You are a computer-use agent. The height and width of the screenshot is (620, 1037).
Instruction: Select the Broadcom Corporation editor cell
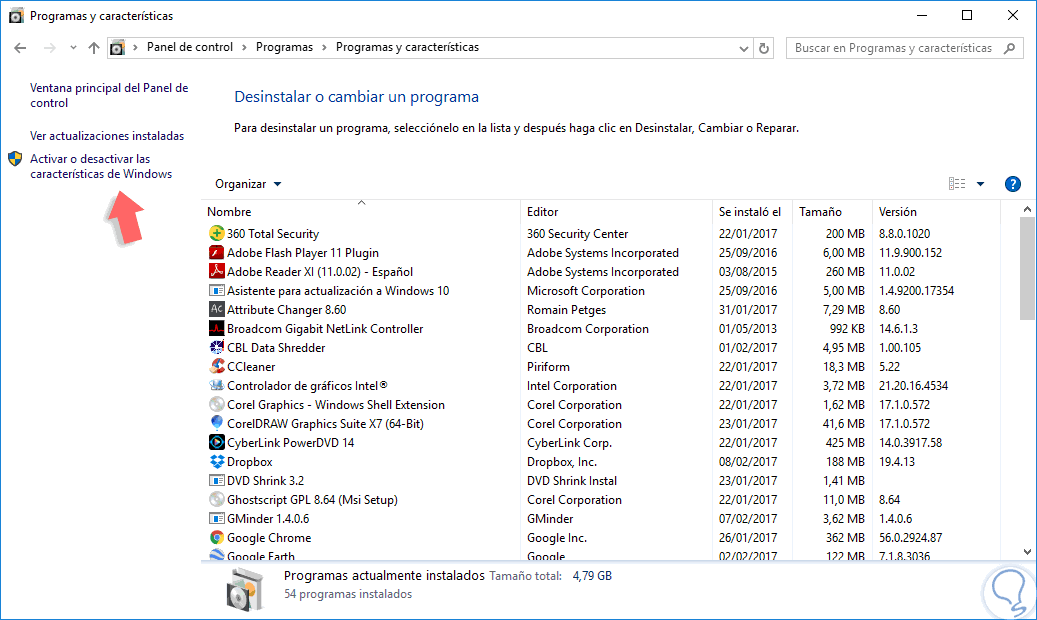(x=588, y=329)
